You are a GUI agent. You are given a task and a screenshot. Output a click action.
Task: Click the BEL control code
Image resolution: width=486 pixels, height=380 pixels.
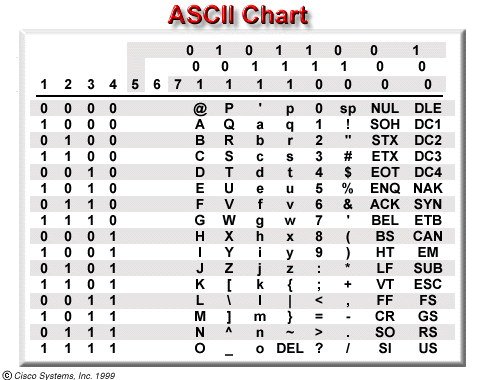pos(385,220)
